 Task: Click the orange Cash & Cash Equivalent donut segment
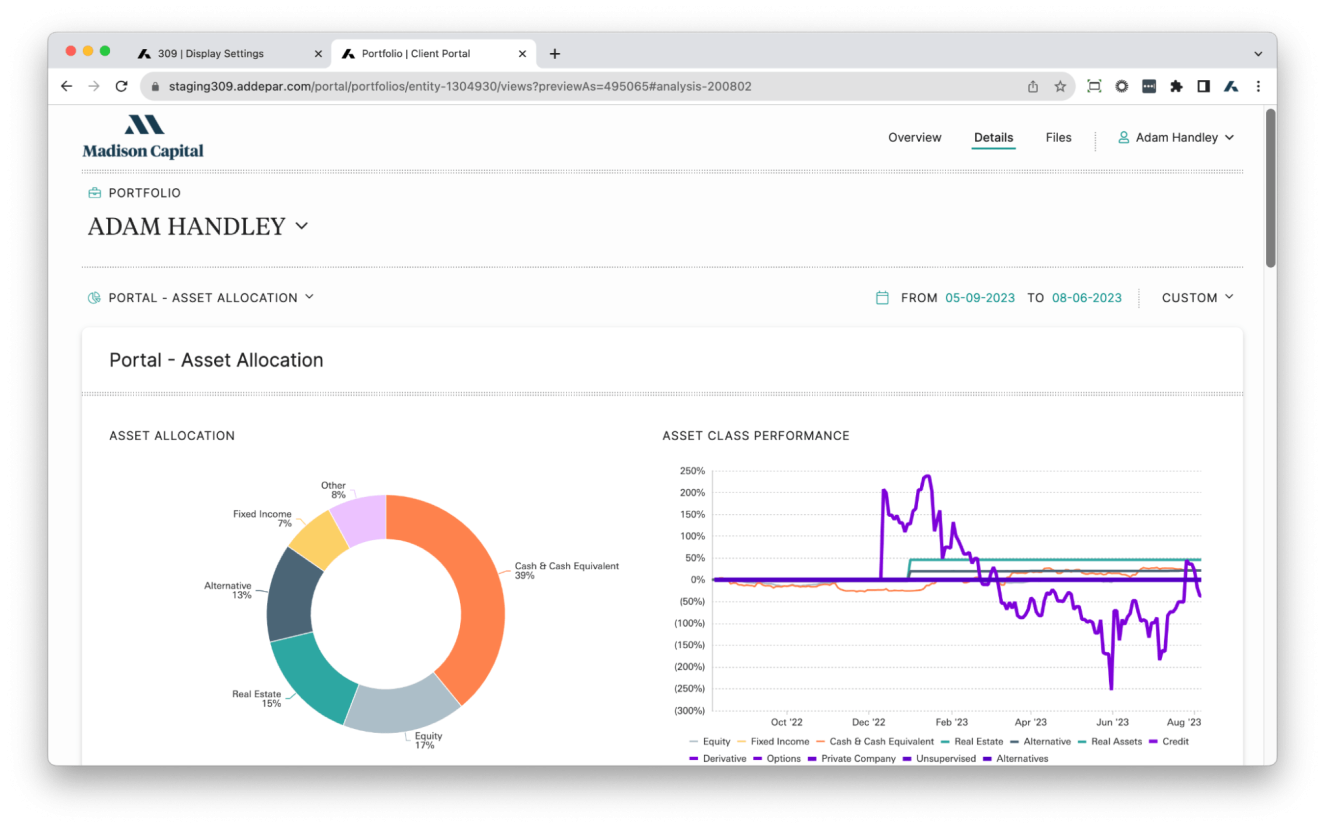point(470,590)
